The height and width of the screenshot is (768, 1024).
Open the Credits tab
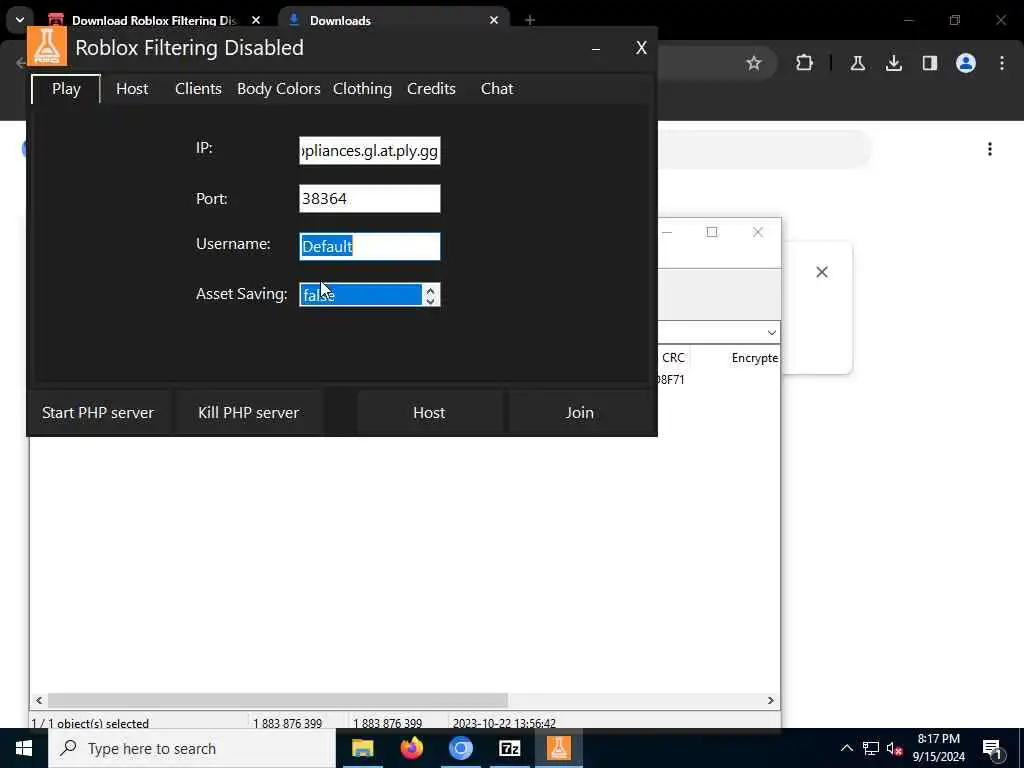click(x=431, y=89)
